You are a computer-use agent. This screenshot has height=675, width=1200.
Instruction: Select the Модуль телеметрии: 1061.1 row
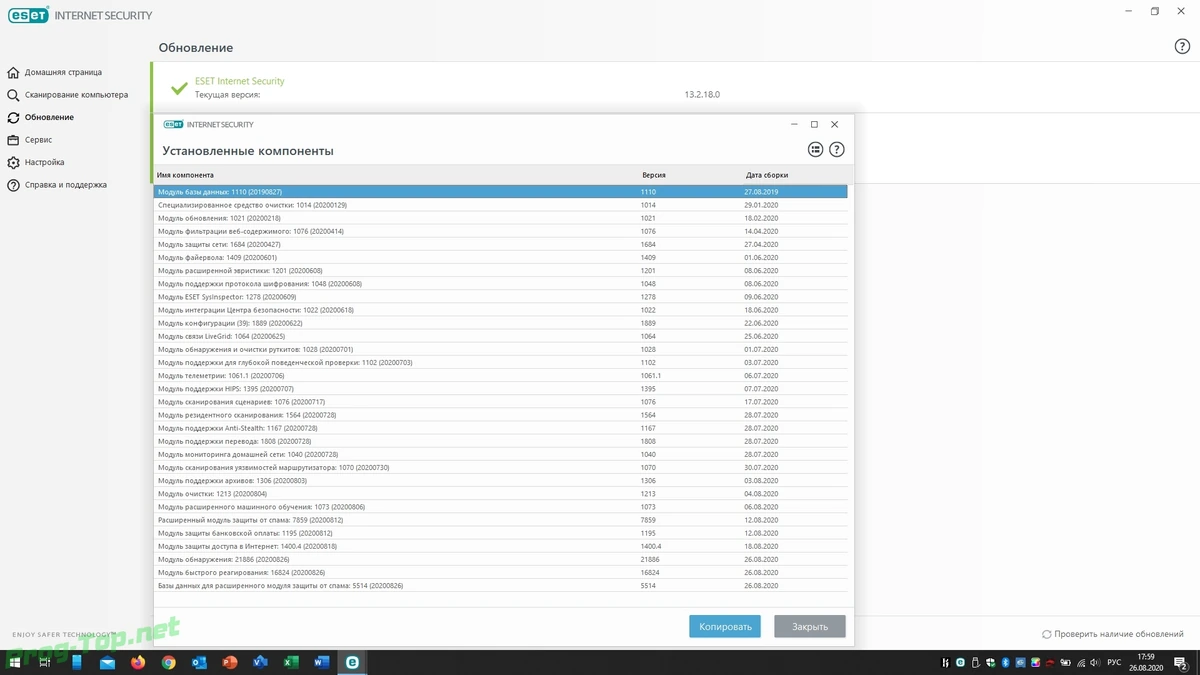(500, 376)
